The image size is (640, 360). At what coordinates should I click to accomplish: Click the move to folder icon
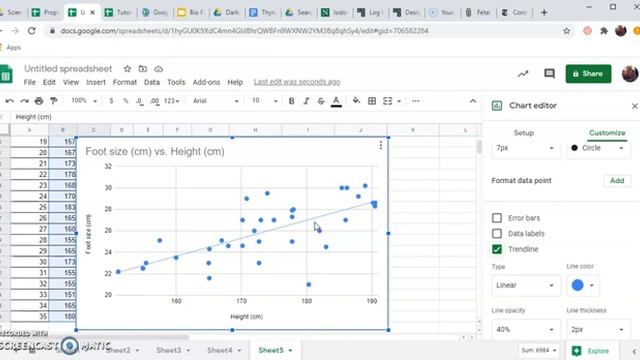(142, 69)
